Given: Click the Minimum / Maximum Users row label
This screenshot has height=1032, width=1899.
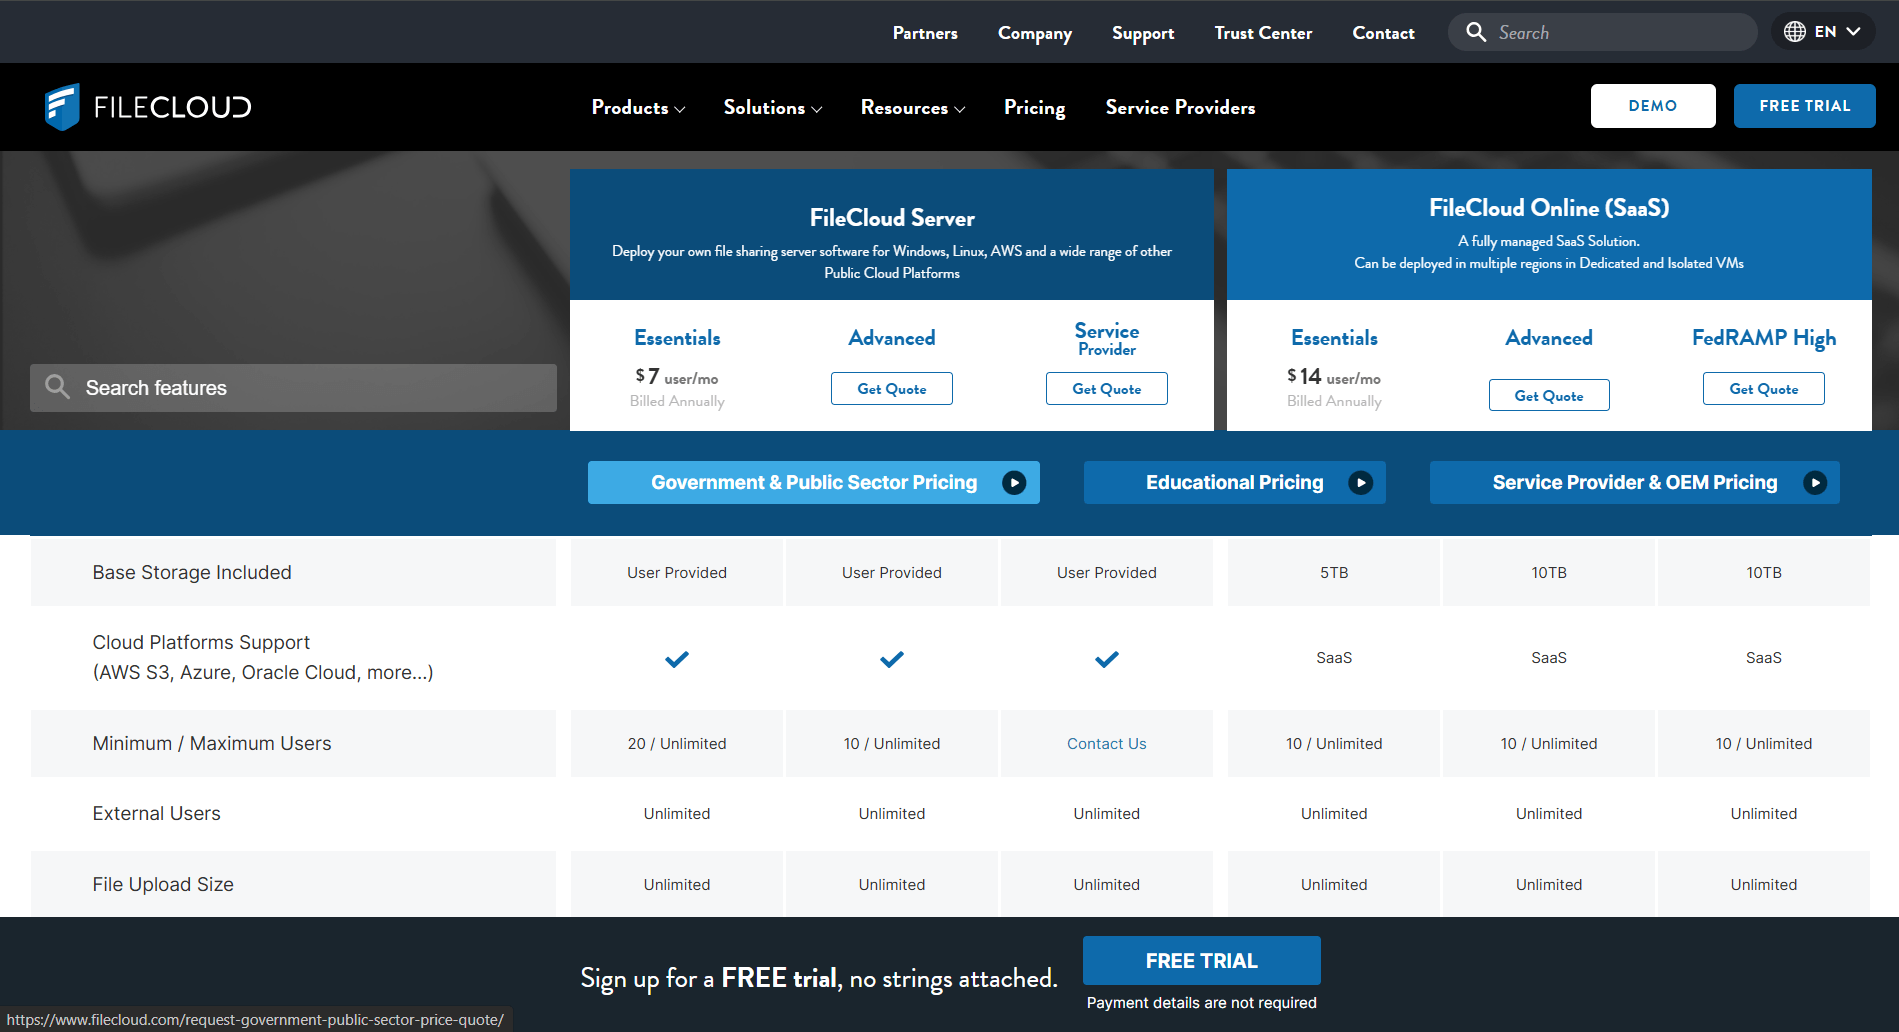Looking at the screenshot, I should pos(212,744).
